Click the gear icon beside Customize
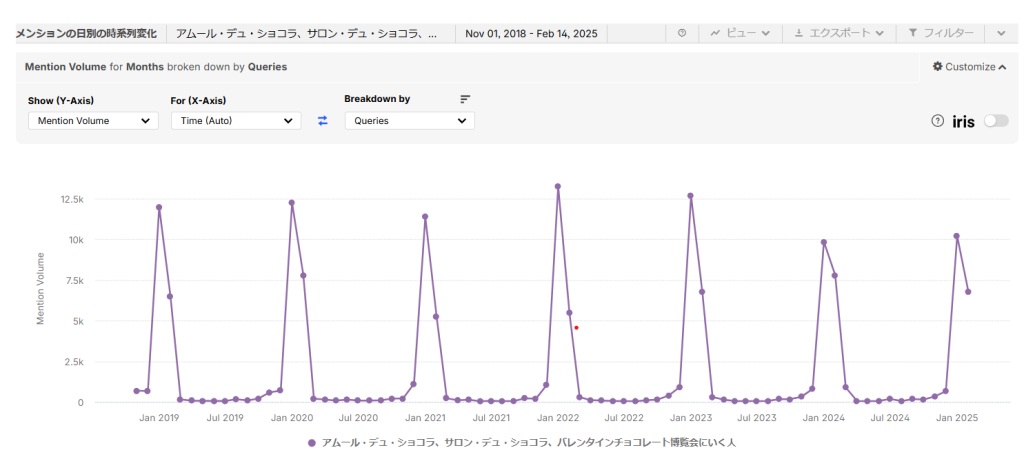This screenshot has width=1024, height=459. click(x=938, y=67)
